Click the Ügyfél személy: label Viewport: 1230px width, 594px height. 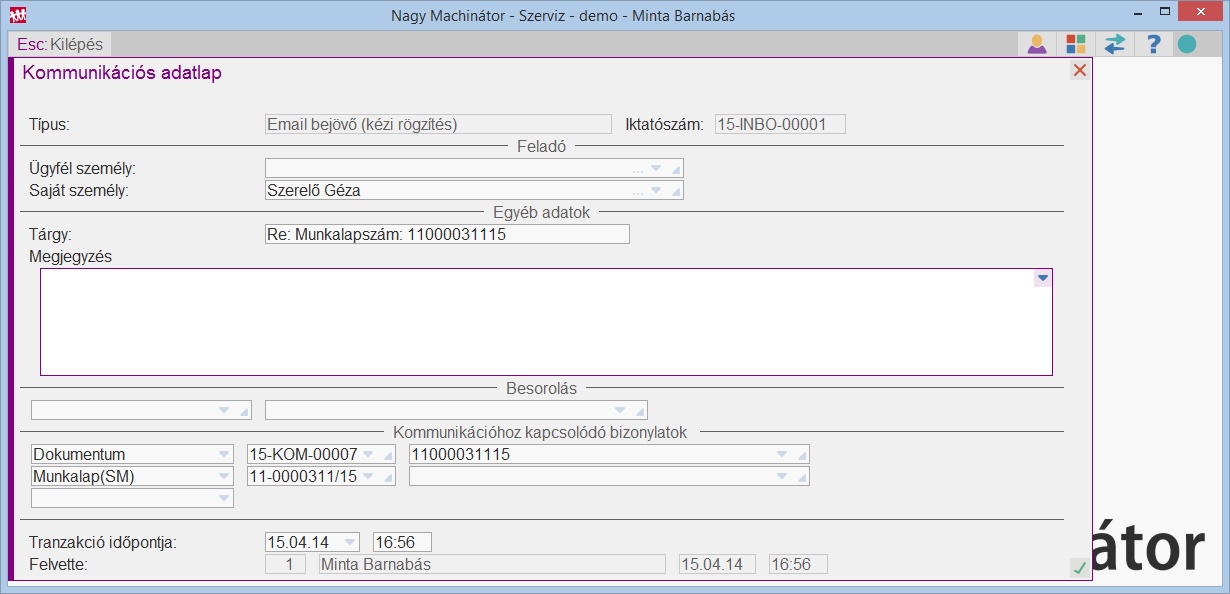(82, 168)
